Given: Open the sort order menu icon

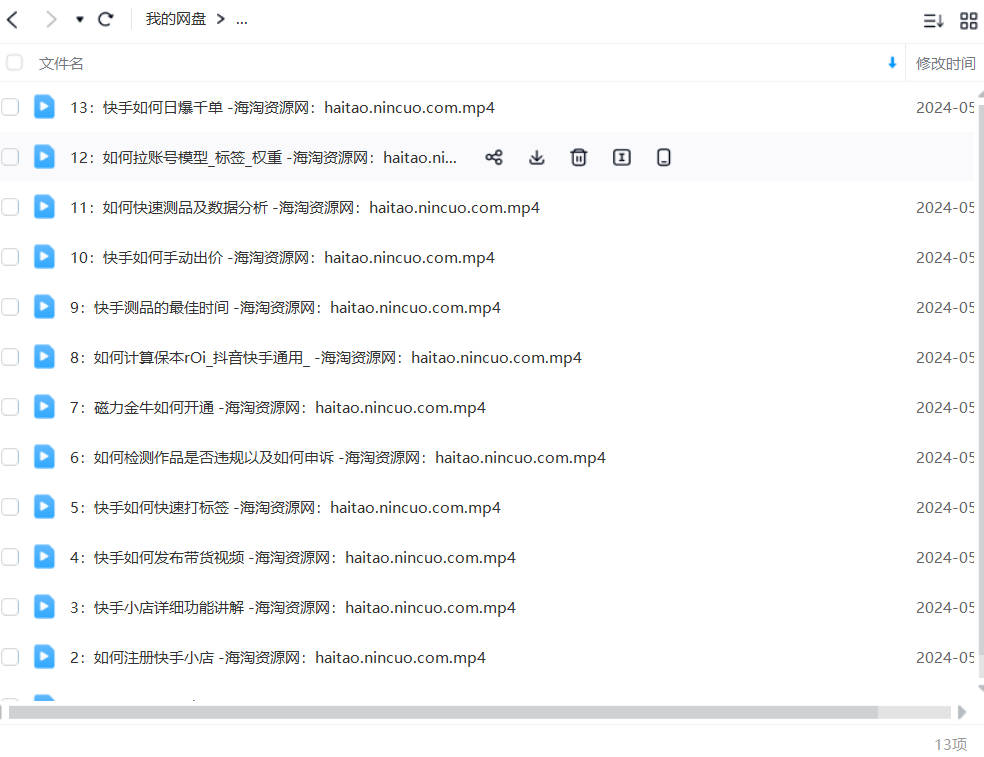Looking at the screenshot, I should tap(933, 21).
